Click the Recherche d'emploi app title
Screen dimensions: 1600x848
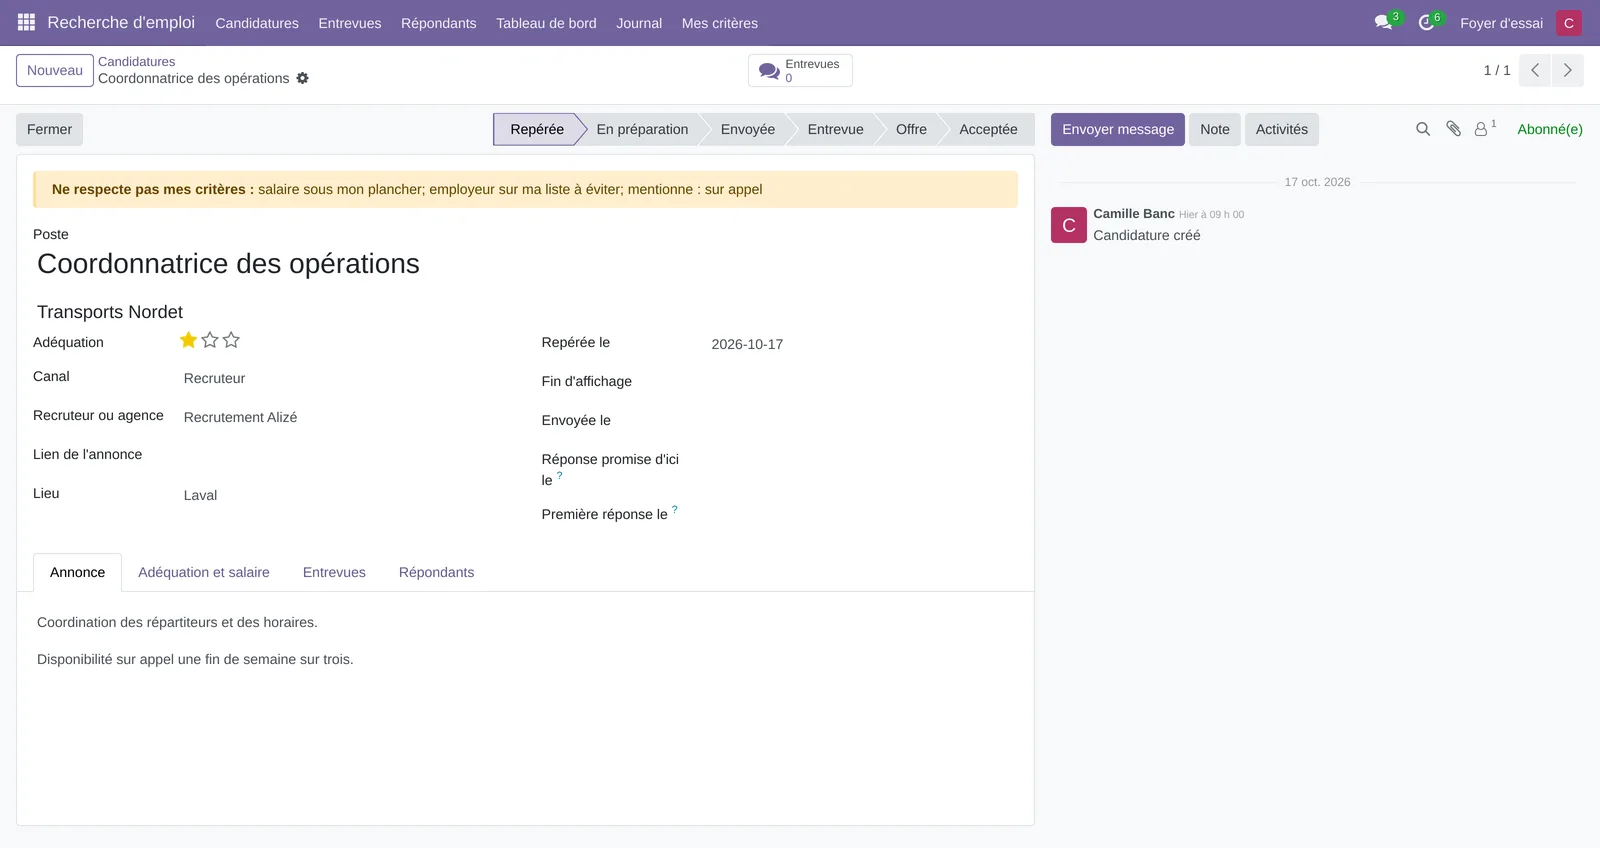121,22
